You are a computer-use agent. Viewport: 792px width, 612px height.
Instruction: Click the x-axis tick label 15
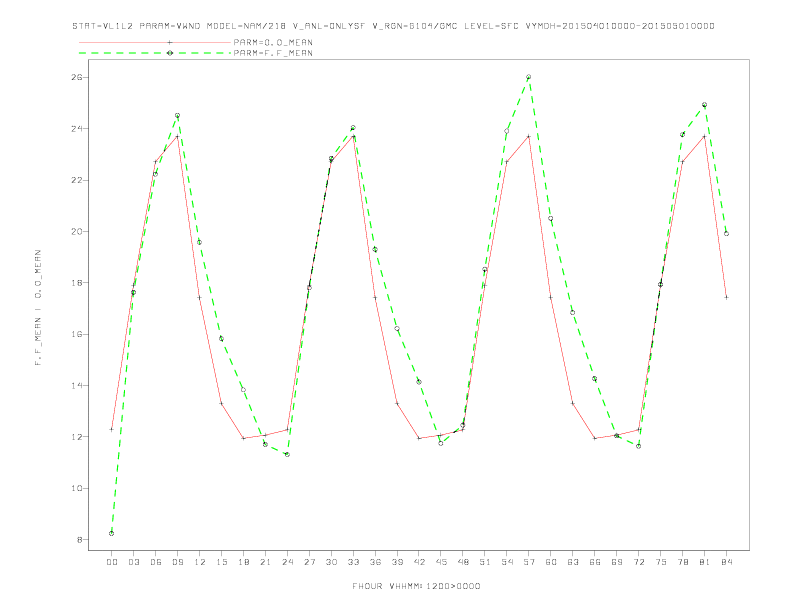tap(221, 562)
